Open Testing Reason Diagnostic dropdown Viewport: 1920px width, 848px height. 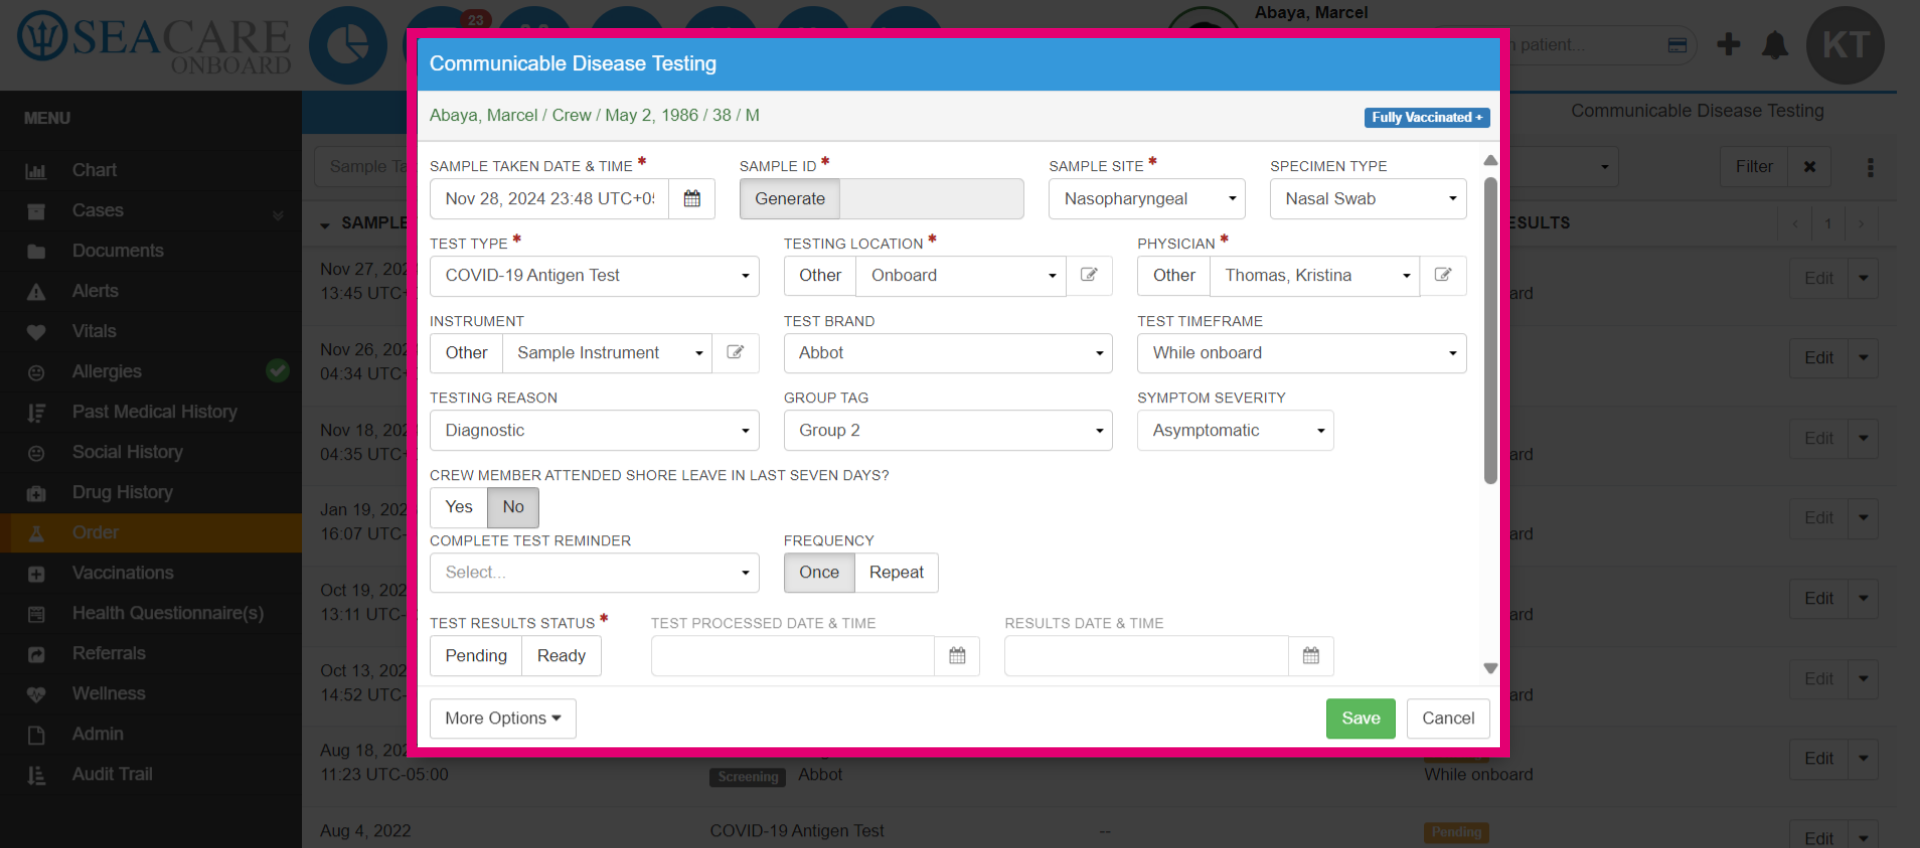tap(594, 430)
